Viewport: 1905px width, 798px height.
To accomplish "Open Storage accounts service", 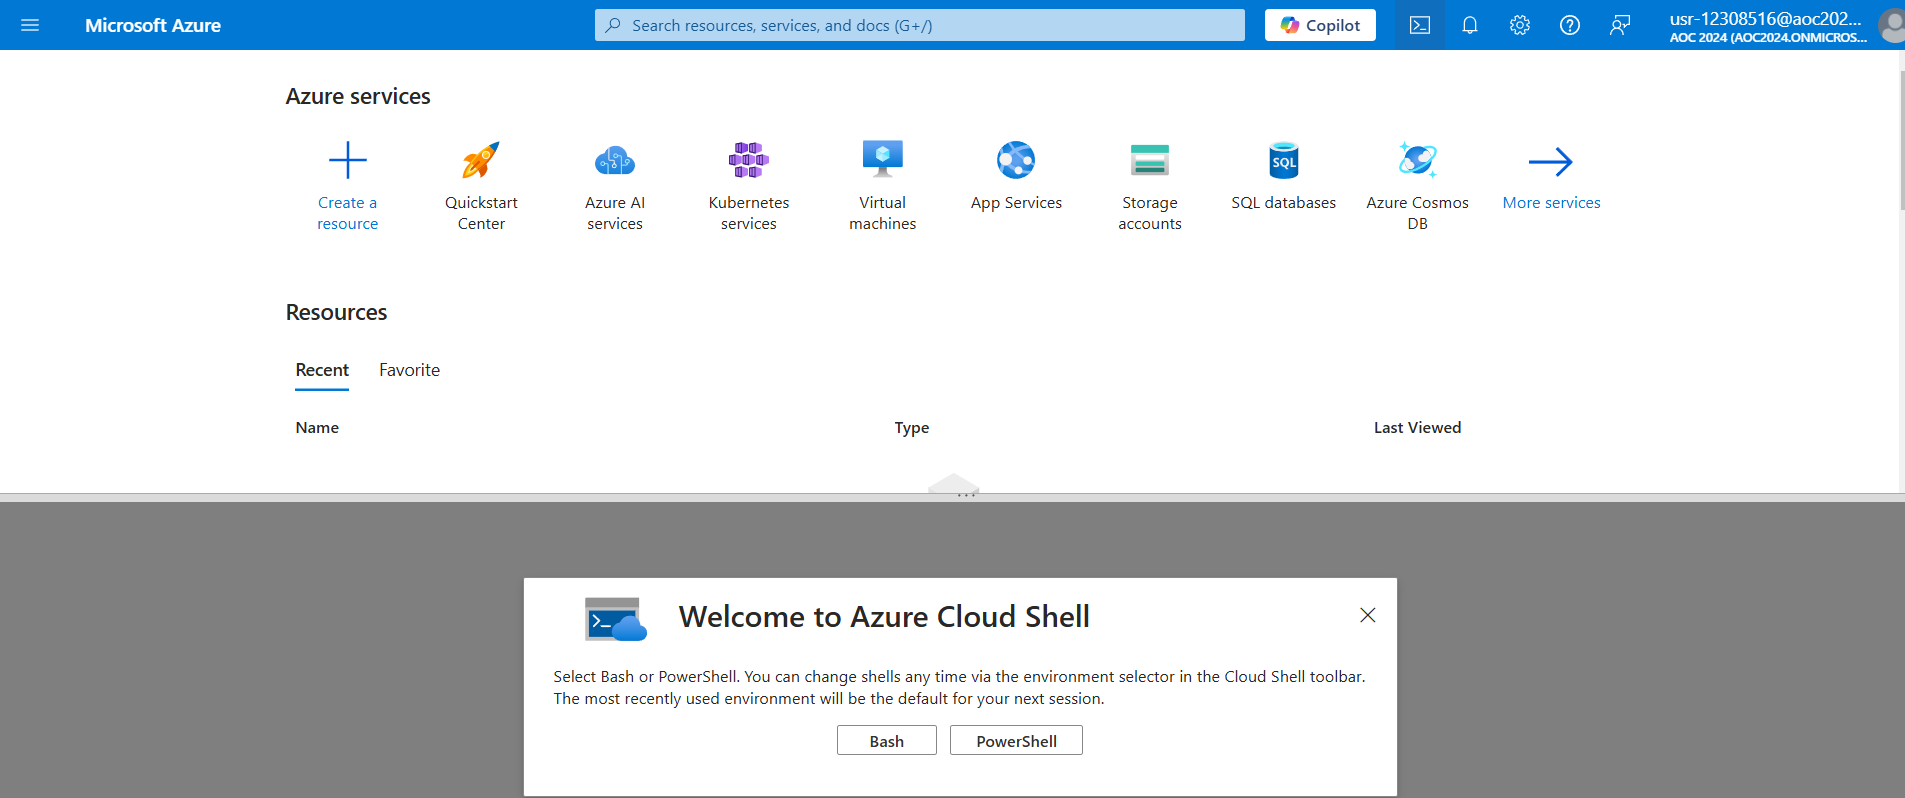I will coord(1149,160).
